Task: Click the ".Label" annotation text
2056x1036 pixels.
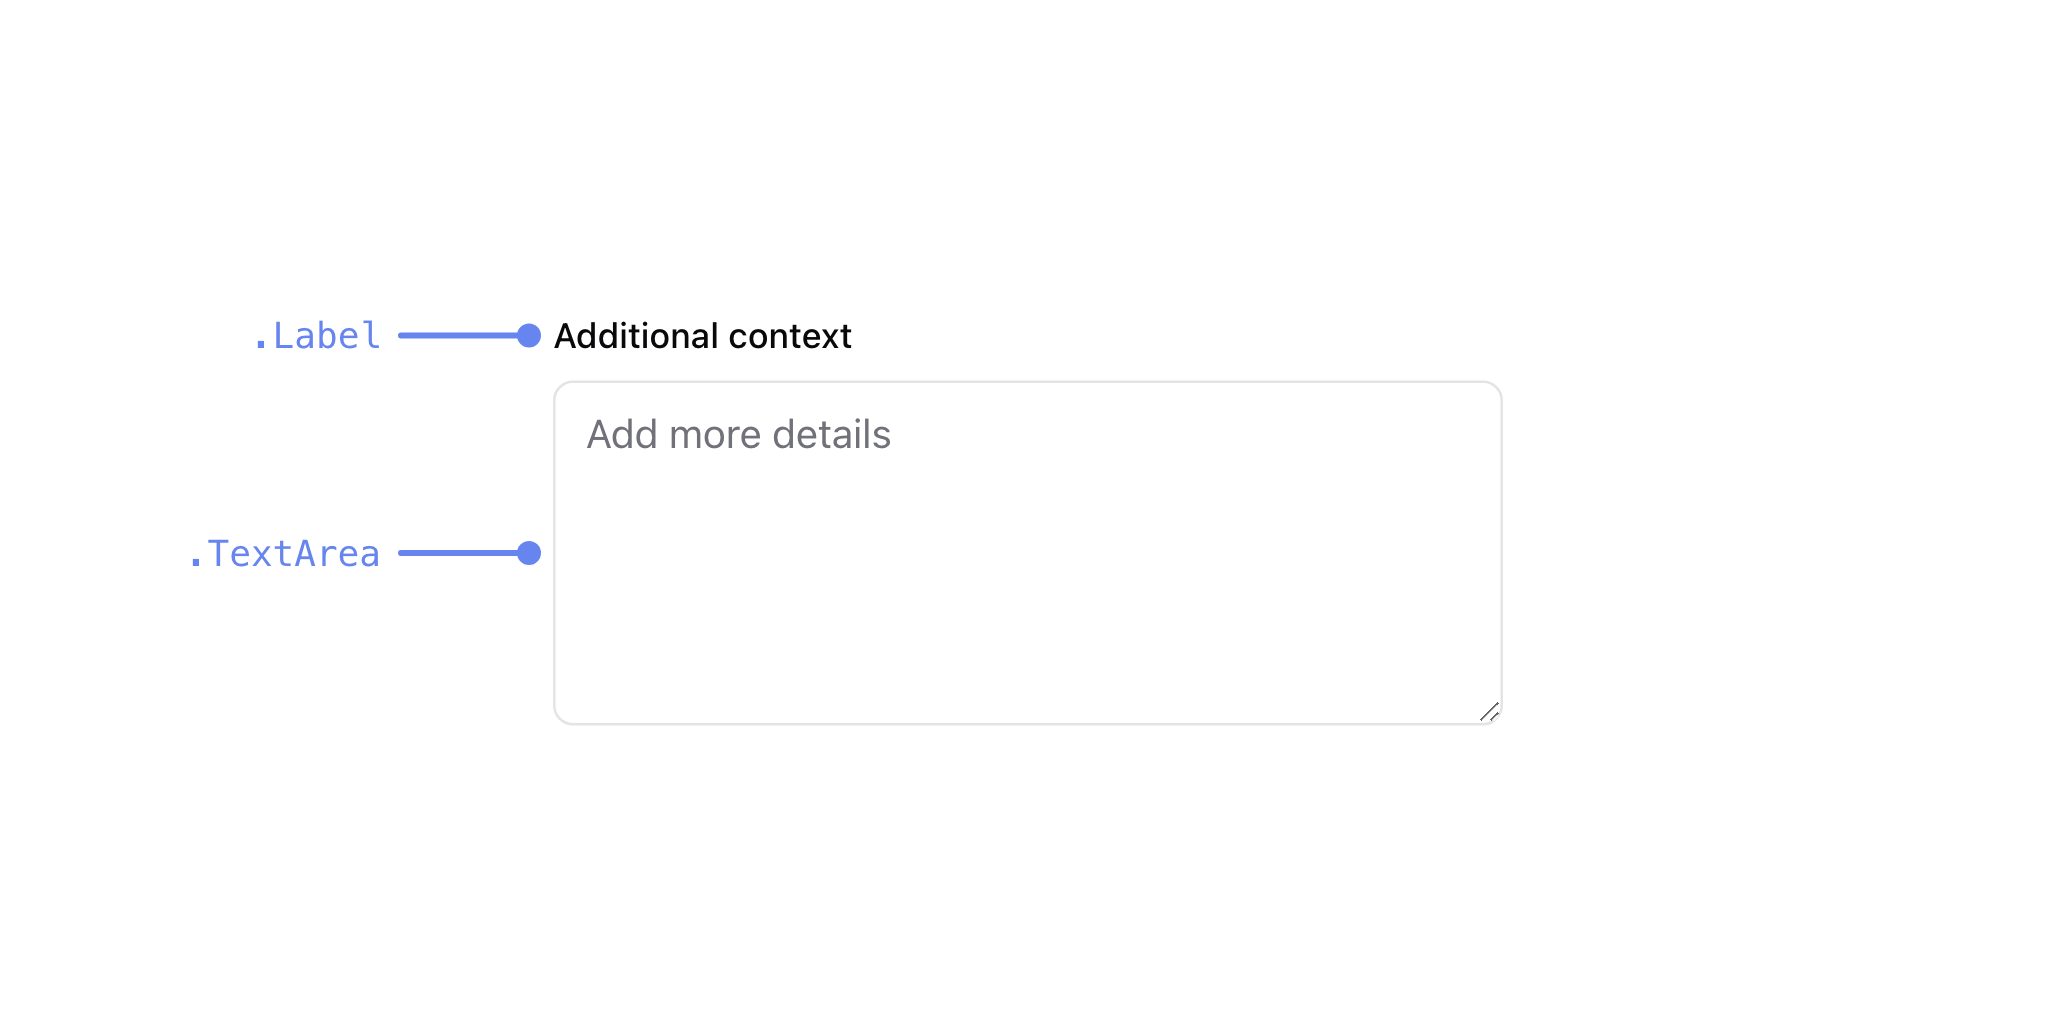Action: [316, 336]
